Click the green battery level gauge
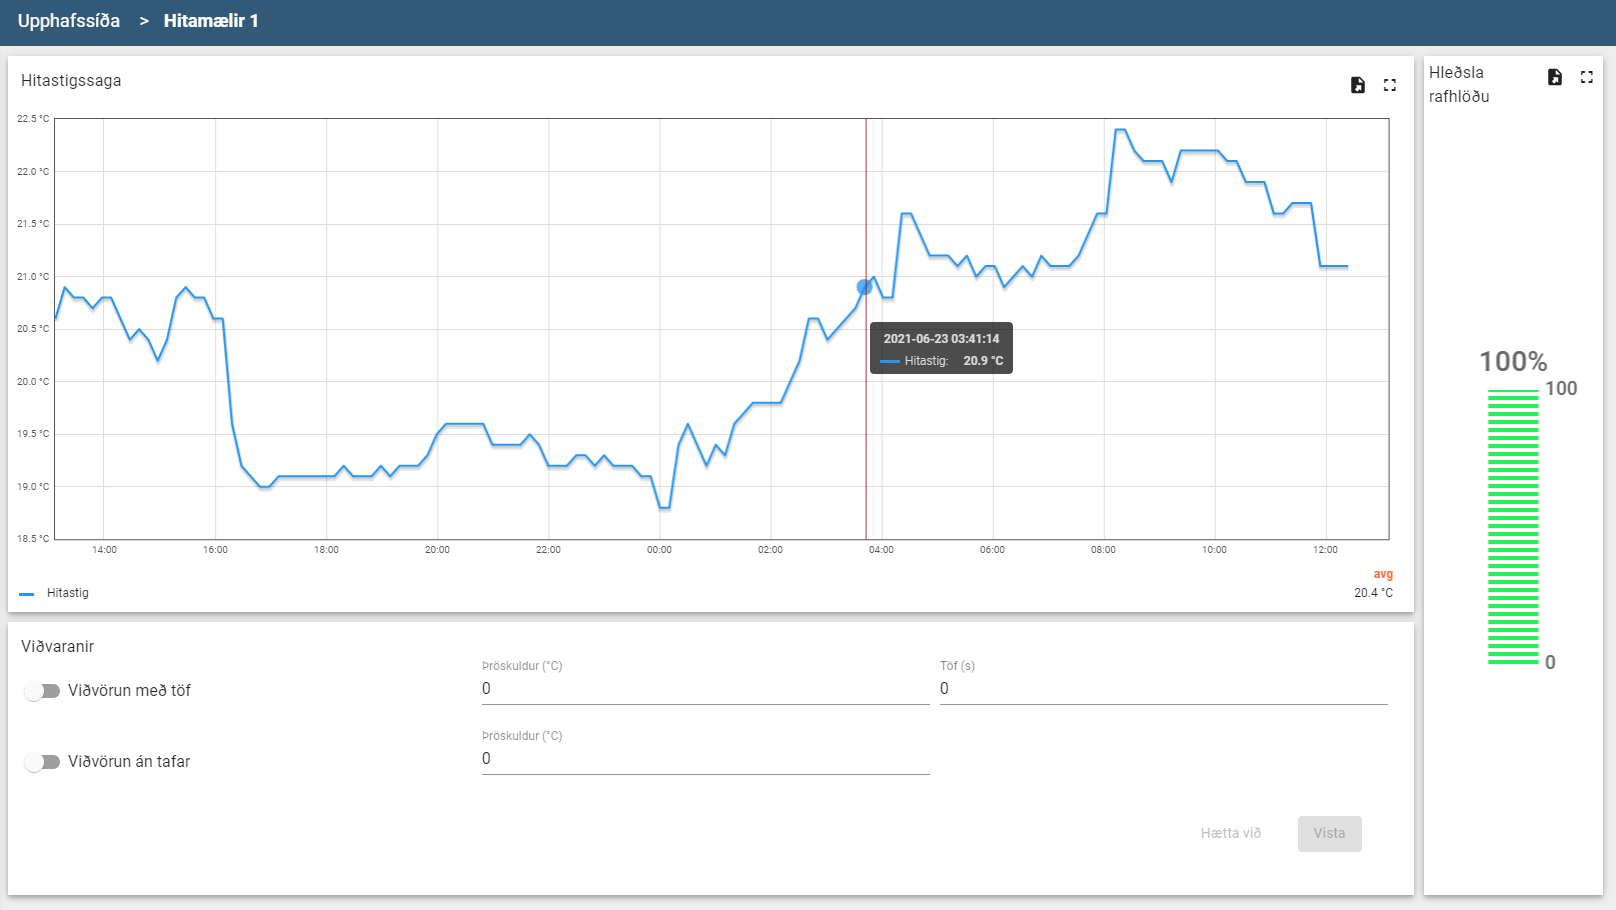The width and height of the screenshot is (1616, 910). coord(1513,527)
